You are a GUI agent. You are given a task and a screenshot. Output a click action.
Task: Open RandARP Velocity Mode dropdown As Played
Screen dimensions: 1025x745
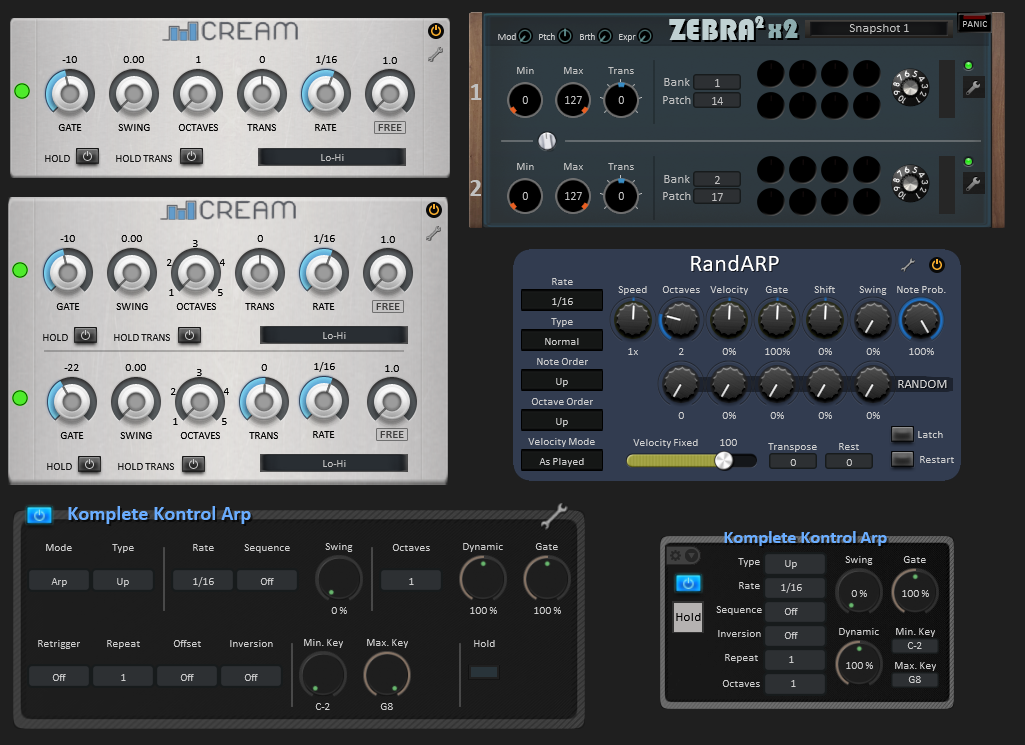tap(562, 461)
